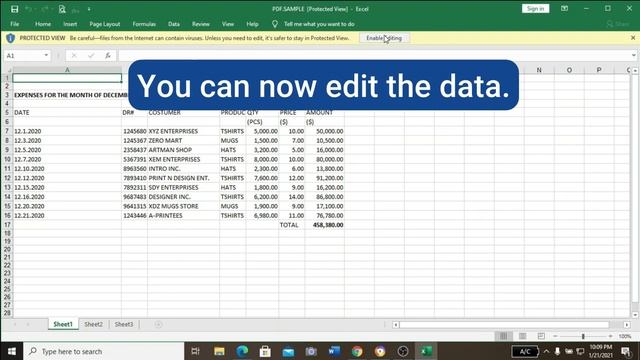Open Microsoft Edge from taskbar
This screenshot has height=360, width=640.
[x=242, y=351]
